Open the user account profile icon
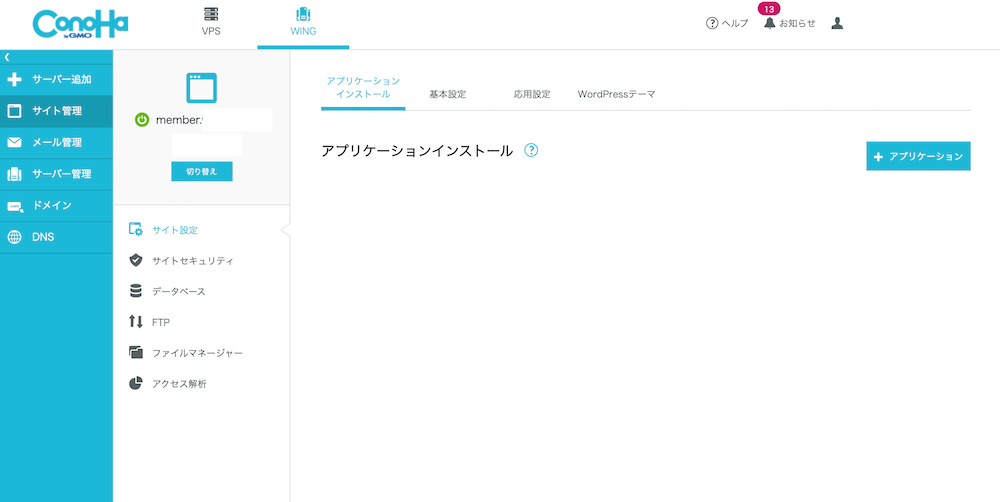The width and height of the screenshot is (1000, 502). coord(837,23)
